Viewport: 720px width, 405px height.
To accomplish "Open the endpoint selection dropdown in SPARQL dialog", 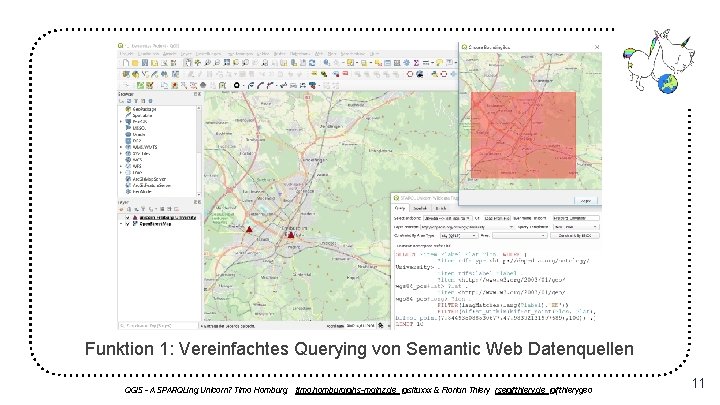I will (448, 218).
